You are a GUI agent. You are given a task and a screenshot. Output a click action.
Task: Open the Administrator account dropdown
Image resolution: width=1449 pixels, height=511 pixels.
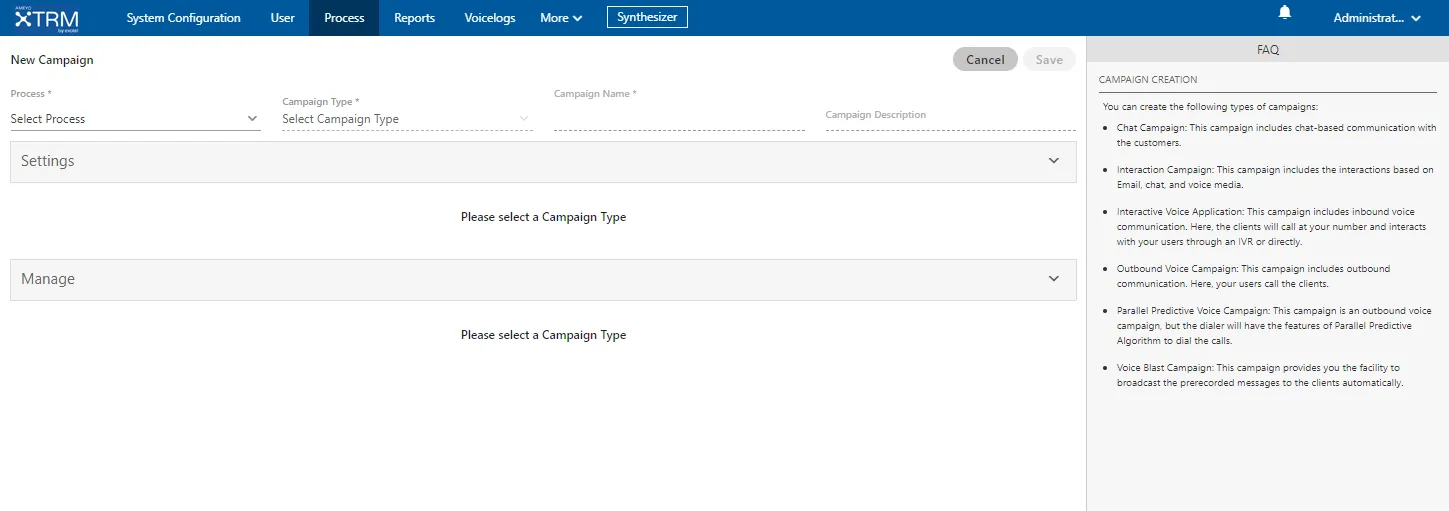1377,18
